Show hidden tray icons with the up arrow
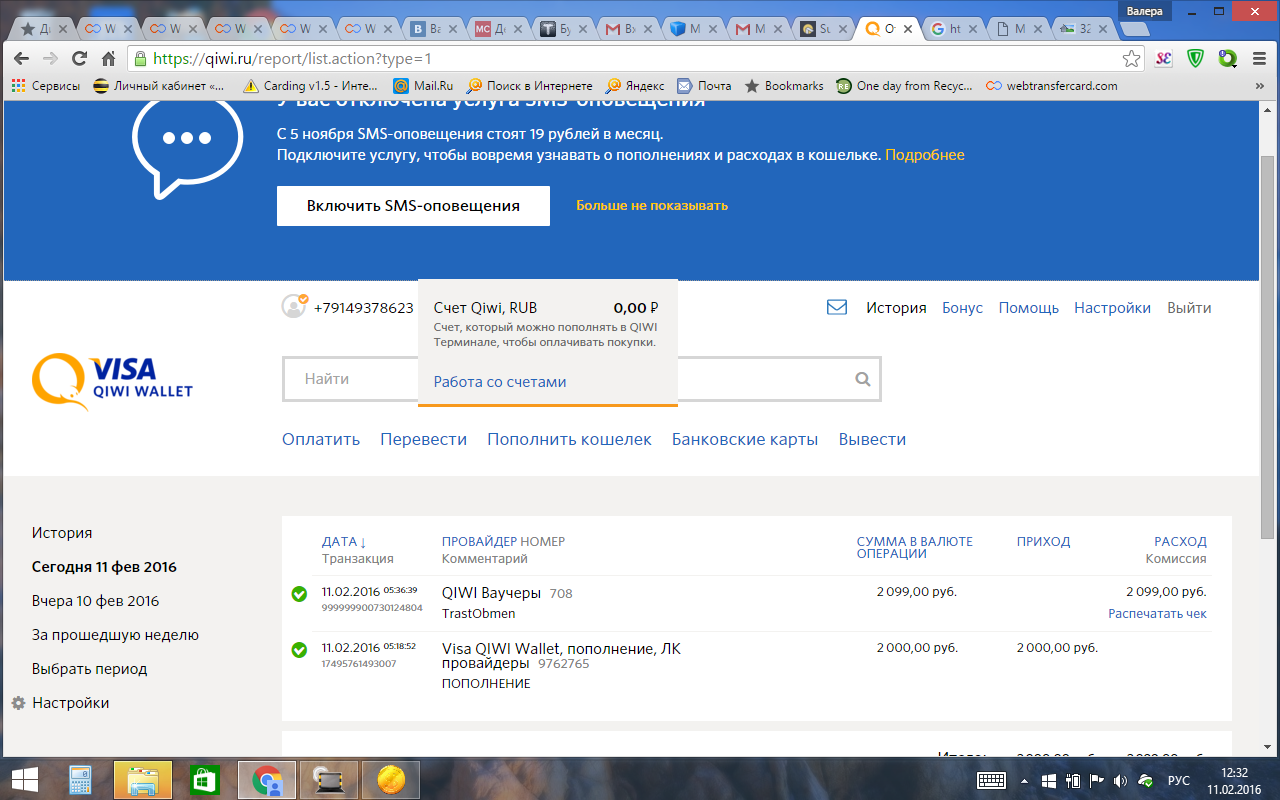 point(1024,780)
